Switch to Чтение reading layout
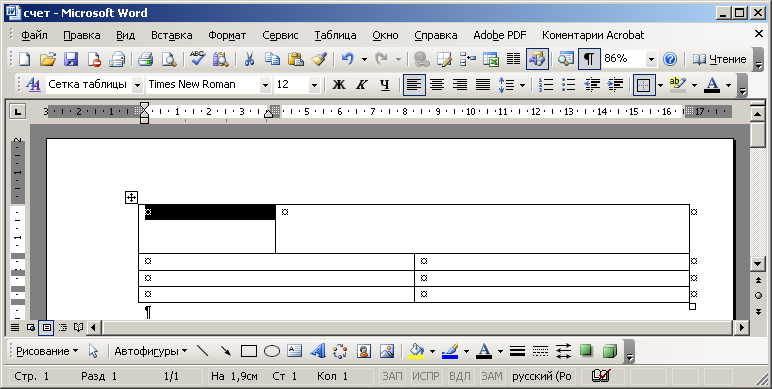This screenshot has width=772, height=389. (719, 59)
